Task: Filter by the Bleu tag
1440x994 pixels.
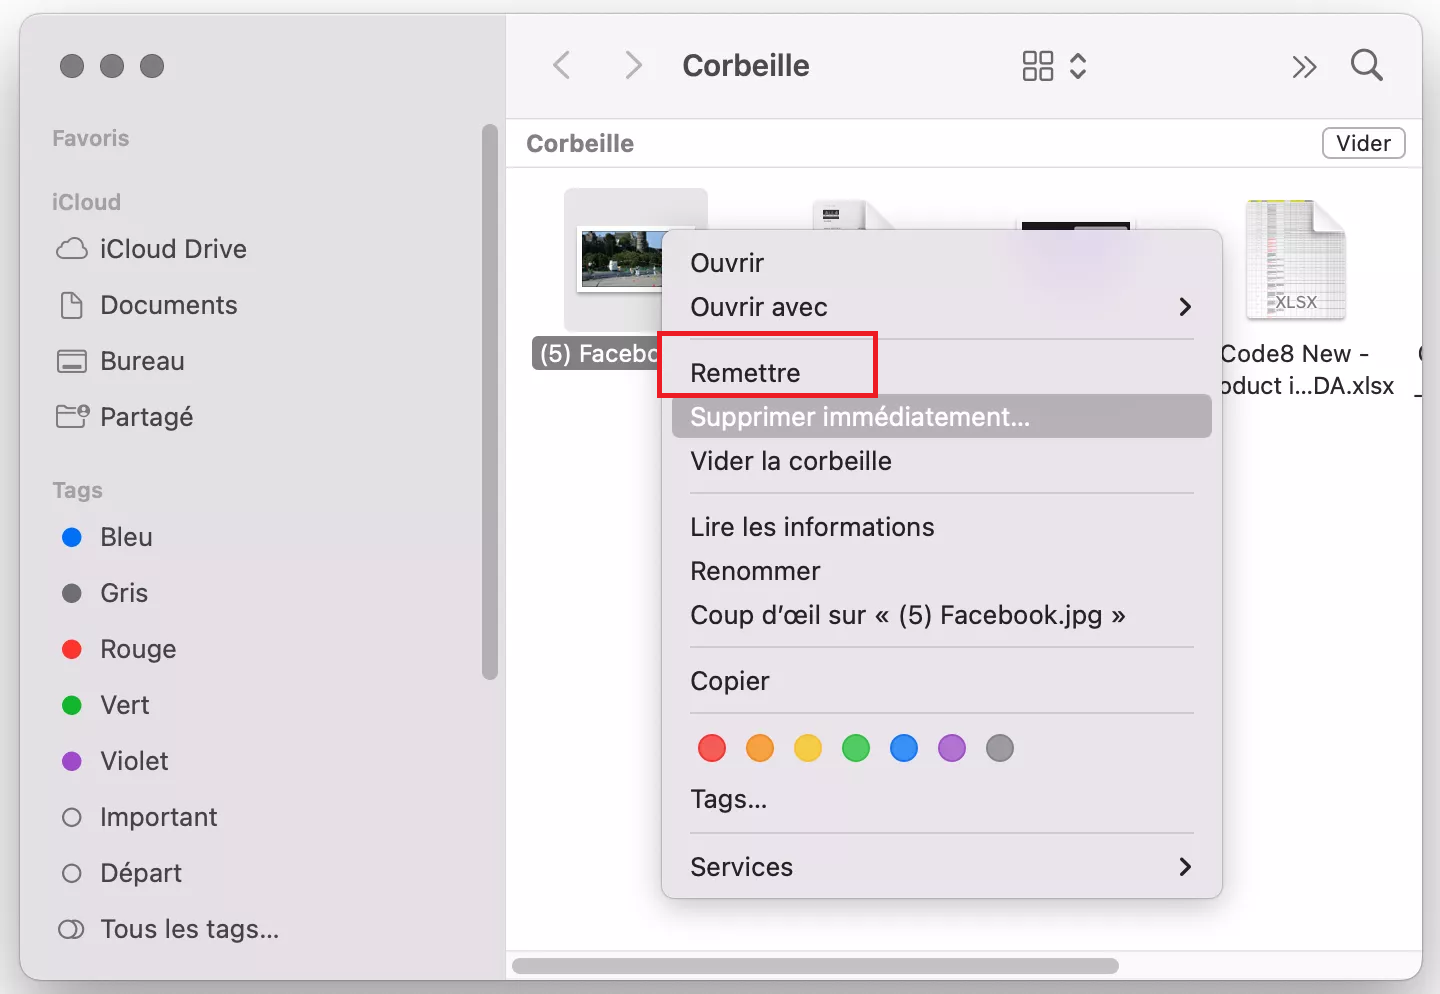Action: point(126,537)
